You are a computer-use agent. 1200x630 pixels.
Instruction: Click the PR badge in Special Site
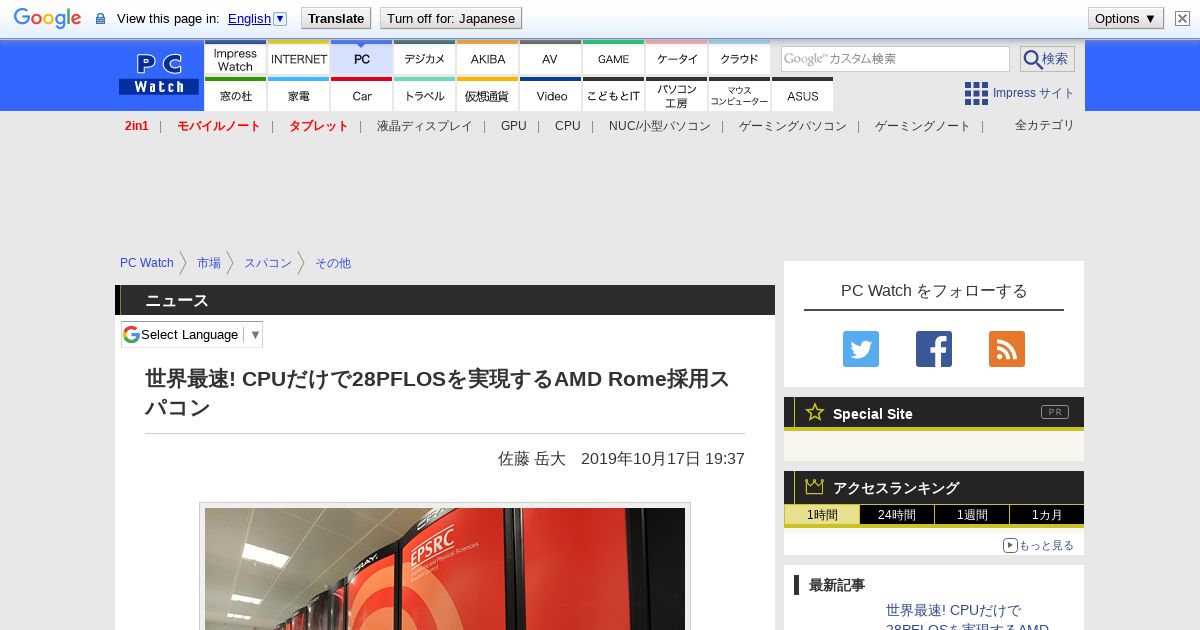1054,412
